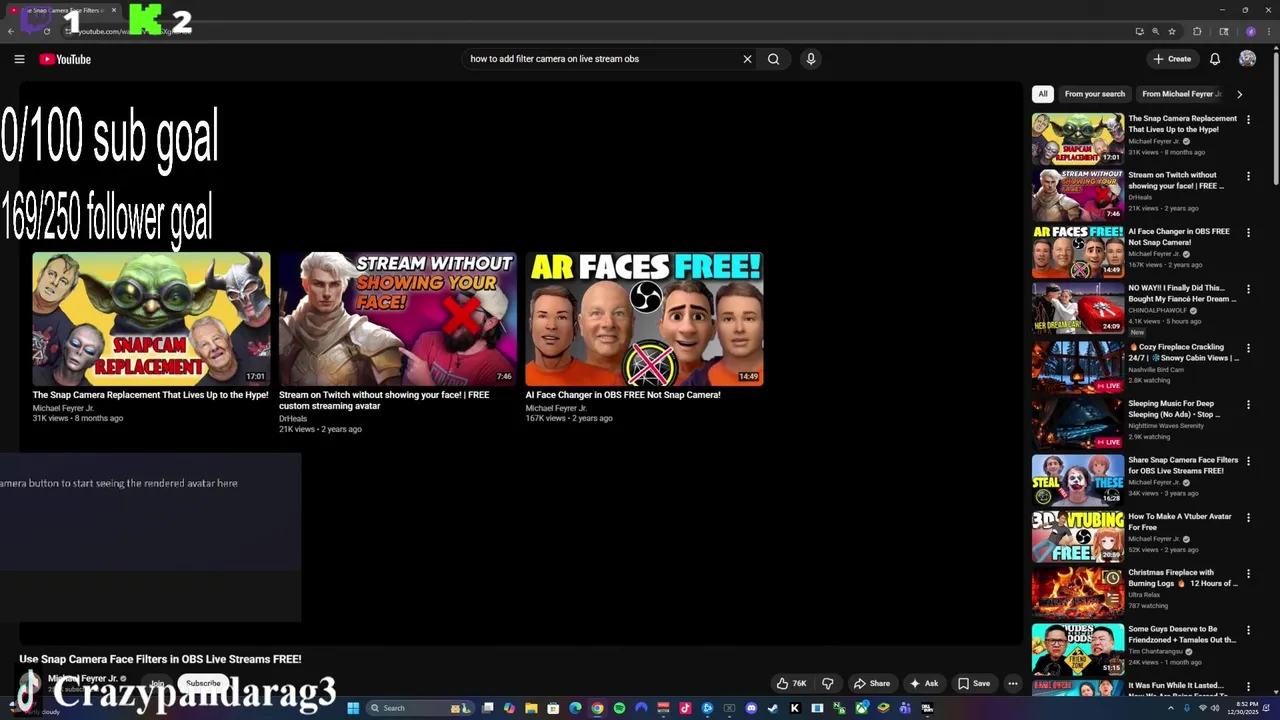Like the video showing 76K

click(791, 684)
